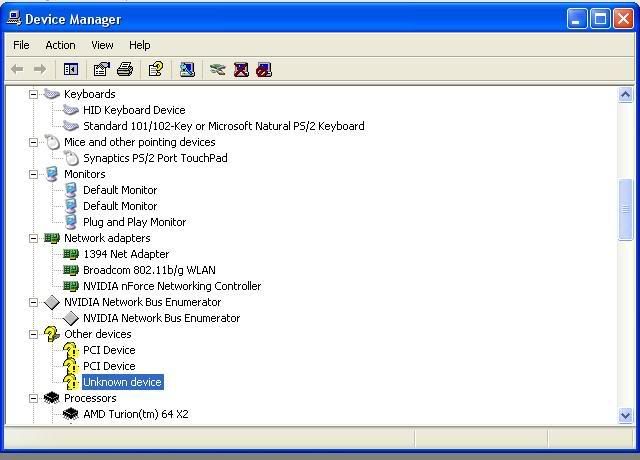Select NVIDIA nForce Networking Controller

(x=172, y=286)
